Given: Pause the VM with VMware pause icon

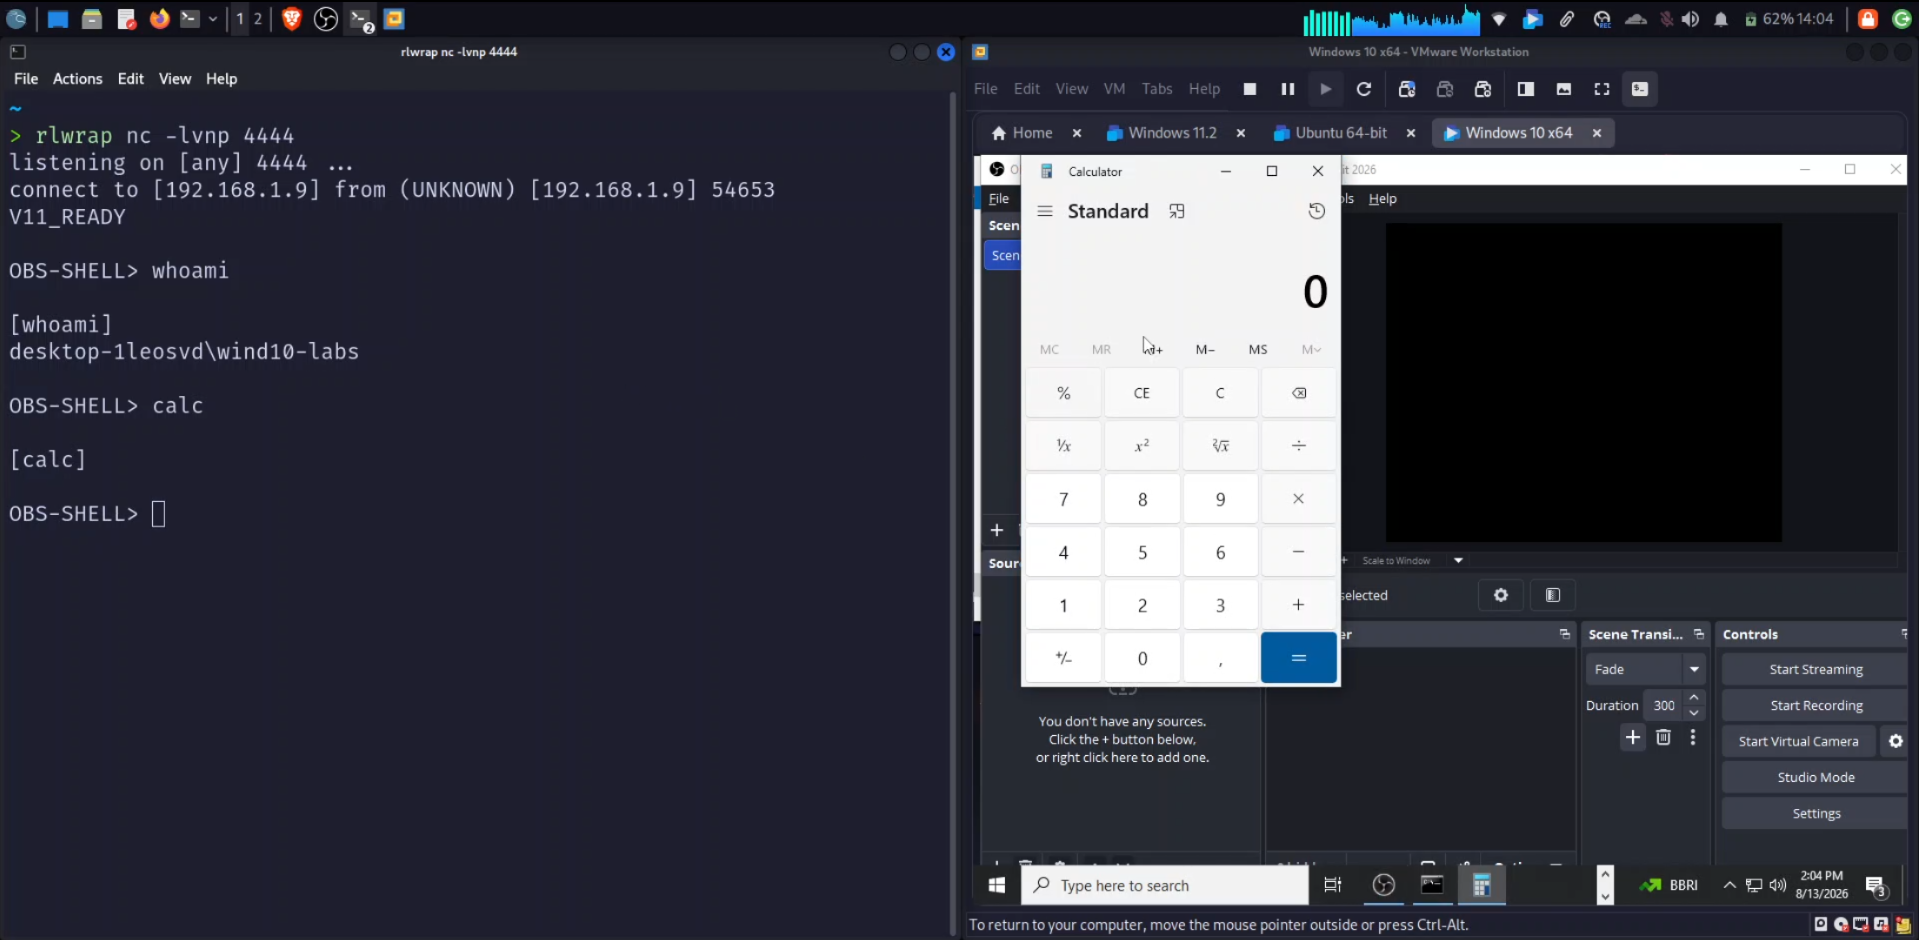Looking at the screenshot, I should pyautogui.click(x=1288, y=89).
